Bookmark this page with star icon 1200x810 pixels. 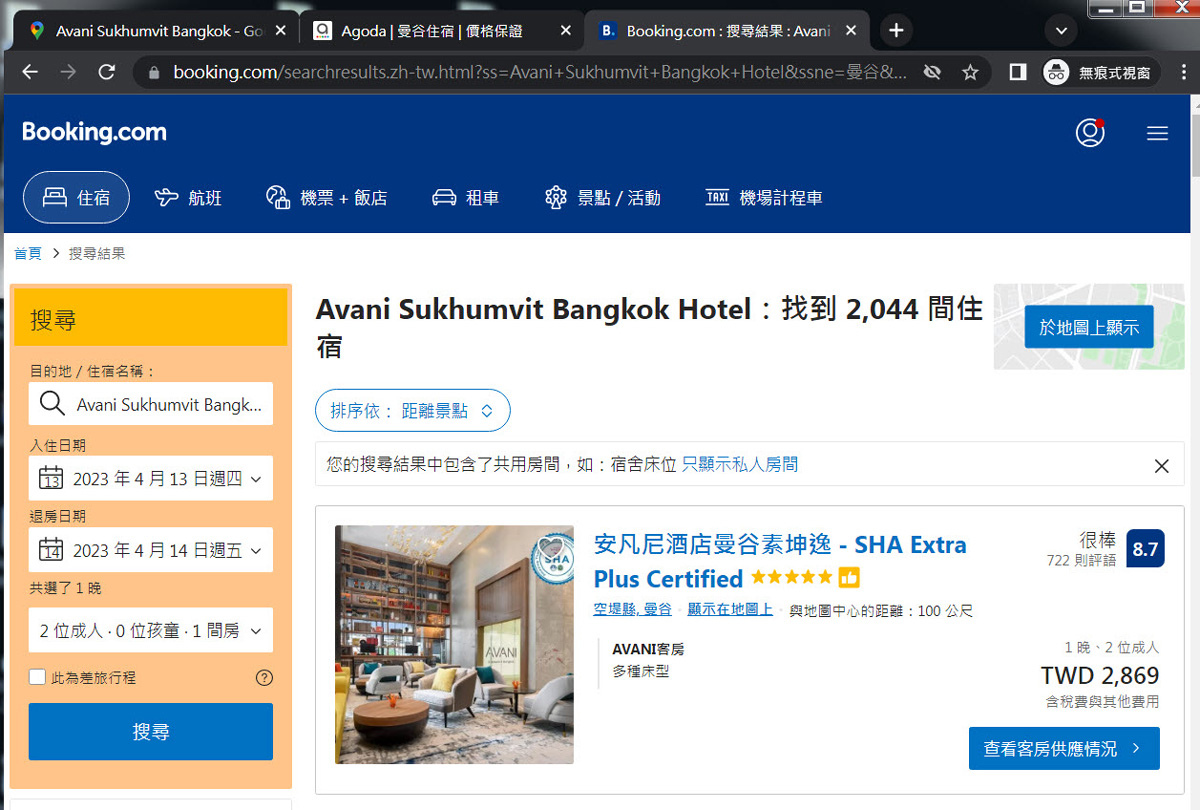(970, 72)
